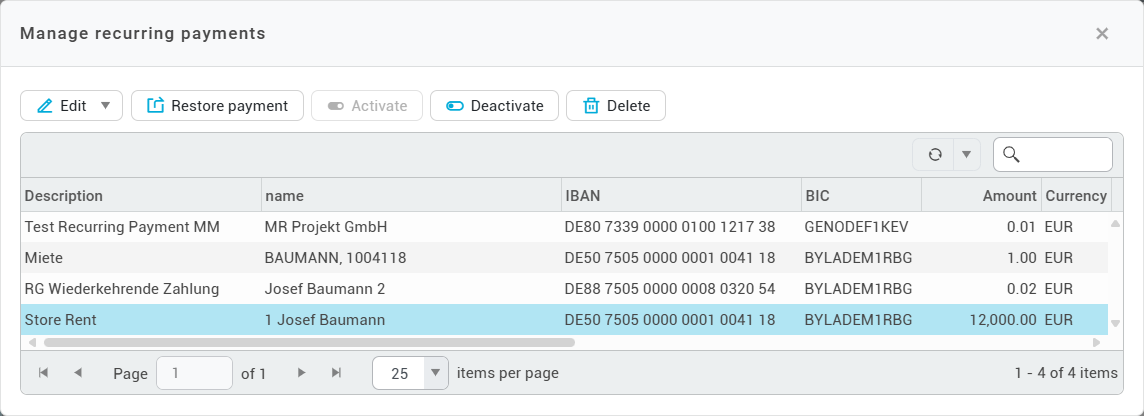Go to the previous page arrow
The width and height of the screenshot is (1144, 416).
(78, 373)
